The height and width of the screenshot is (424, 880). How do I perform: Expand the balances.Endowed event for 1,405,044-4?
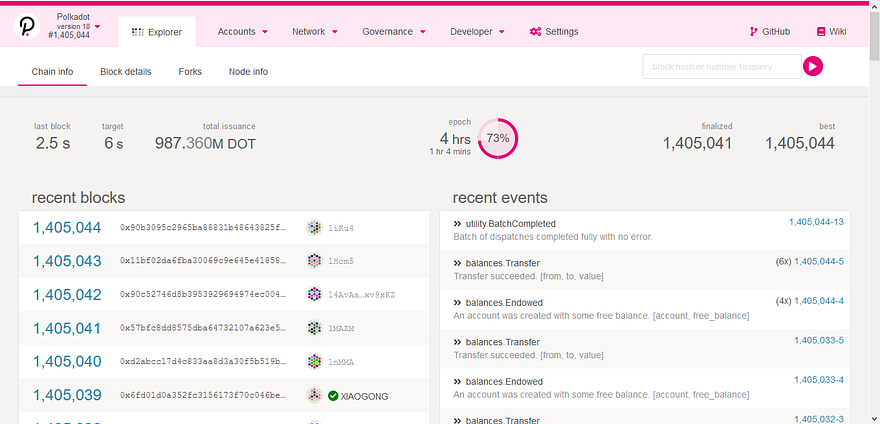click(457, 303)
